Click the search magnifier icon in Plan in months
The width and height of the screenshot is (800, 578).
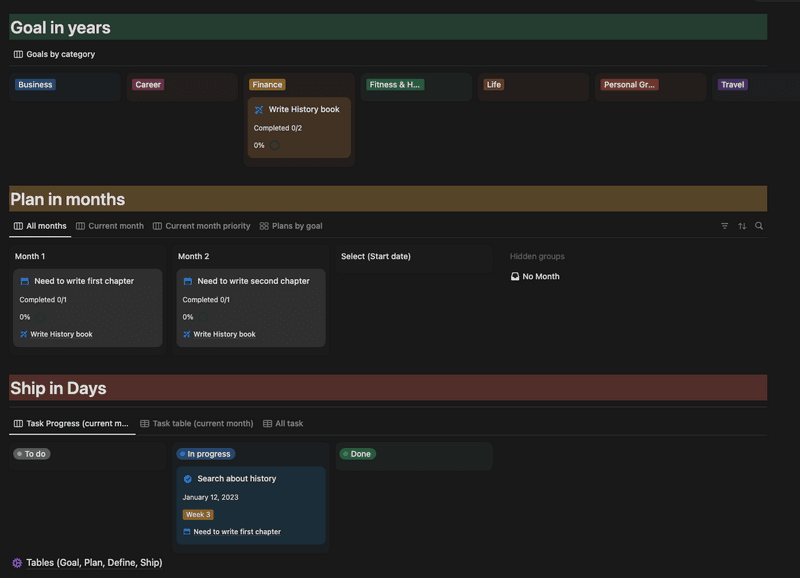click(759, 226)
